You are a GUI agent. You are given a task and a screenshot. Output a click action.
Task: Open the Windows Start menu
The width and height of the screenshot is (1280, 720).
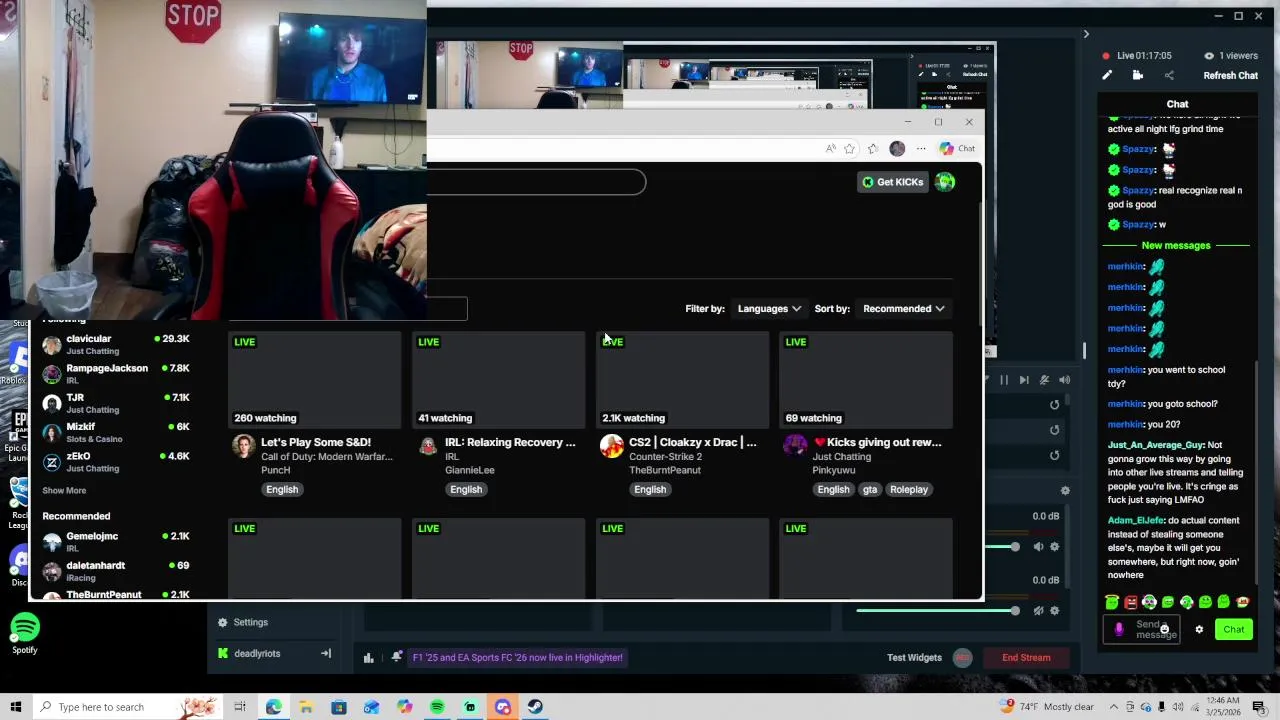[x=15, y=707]
